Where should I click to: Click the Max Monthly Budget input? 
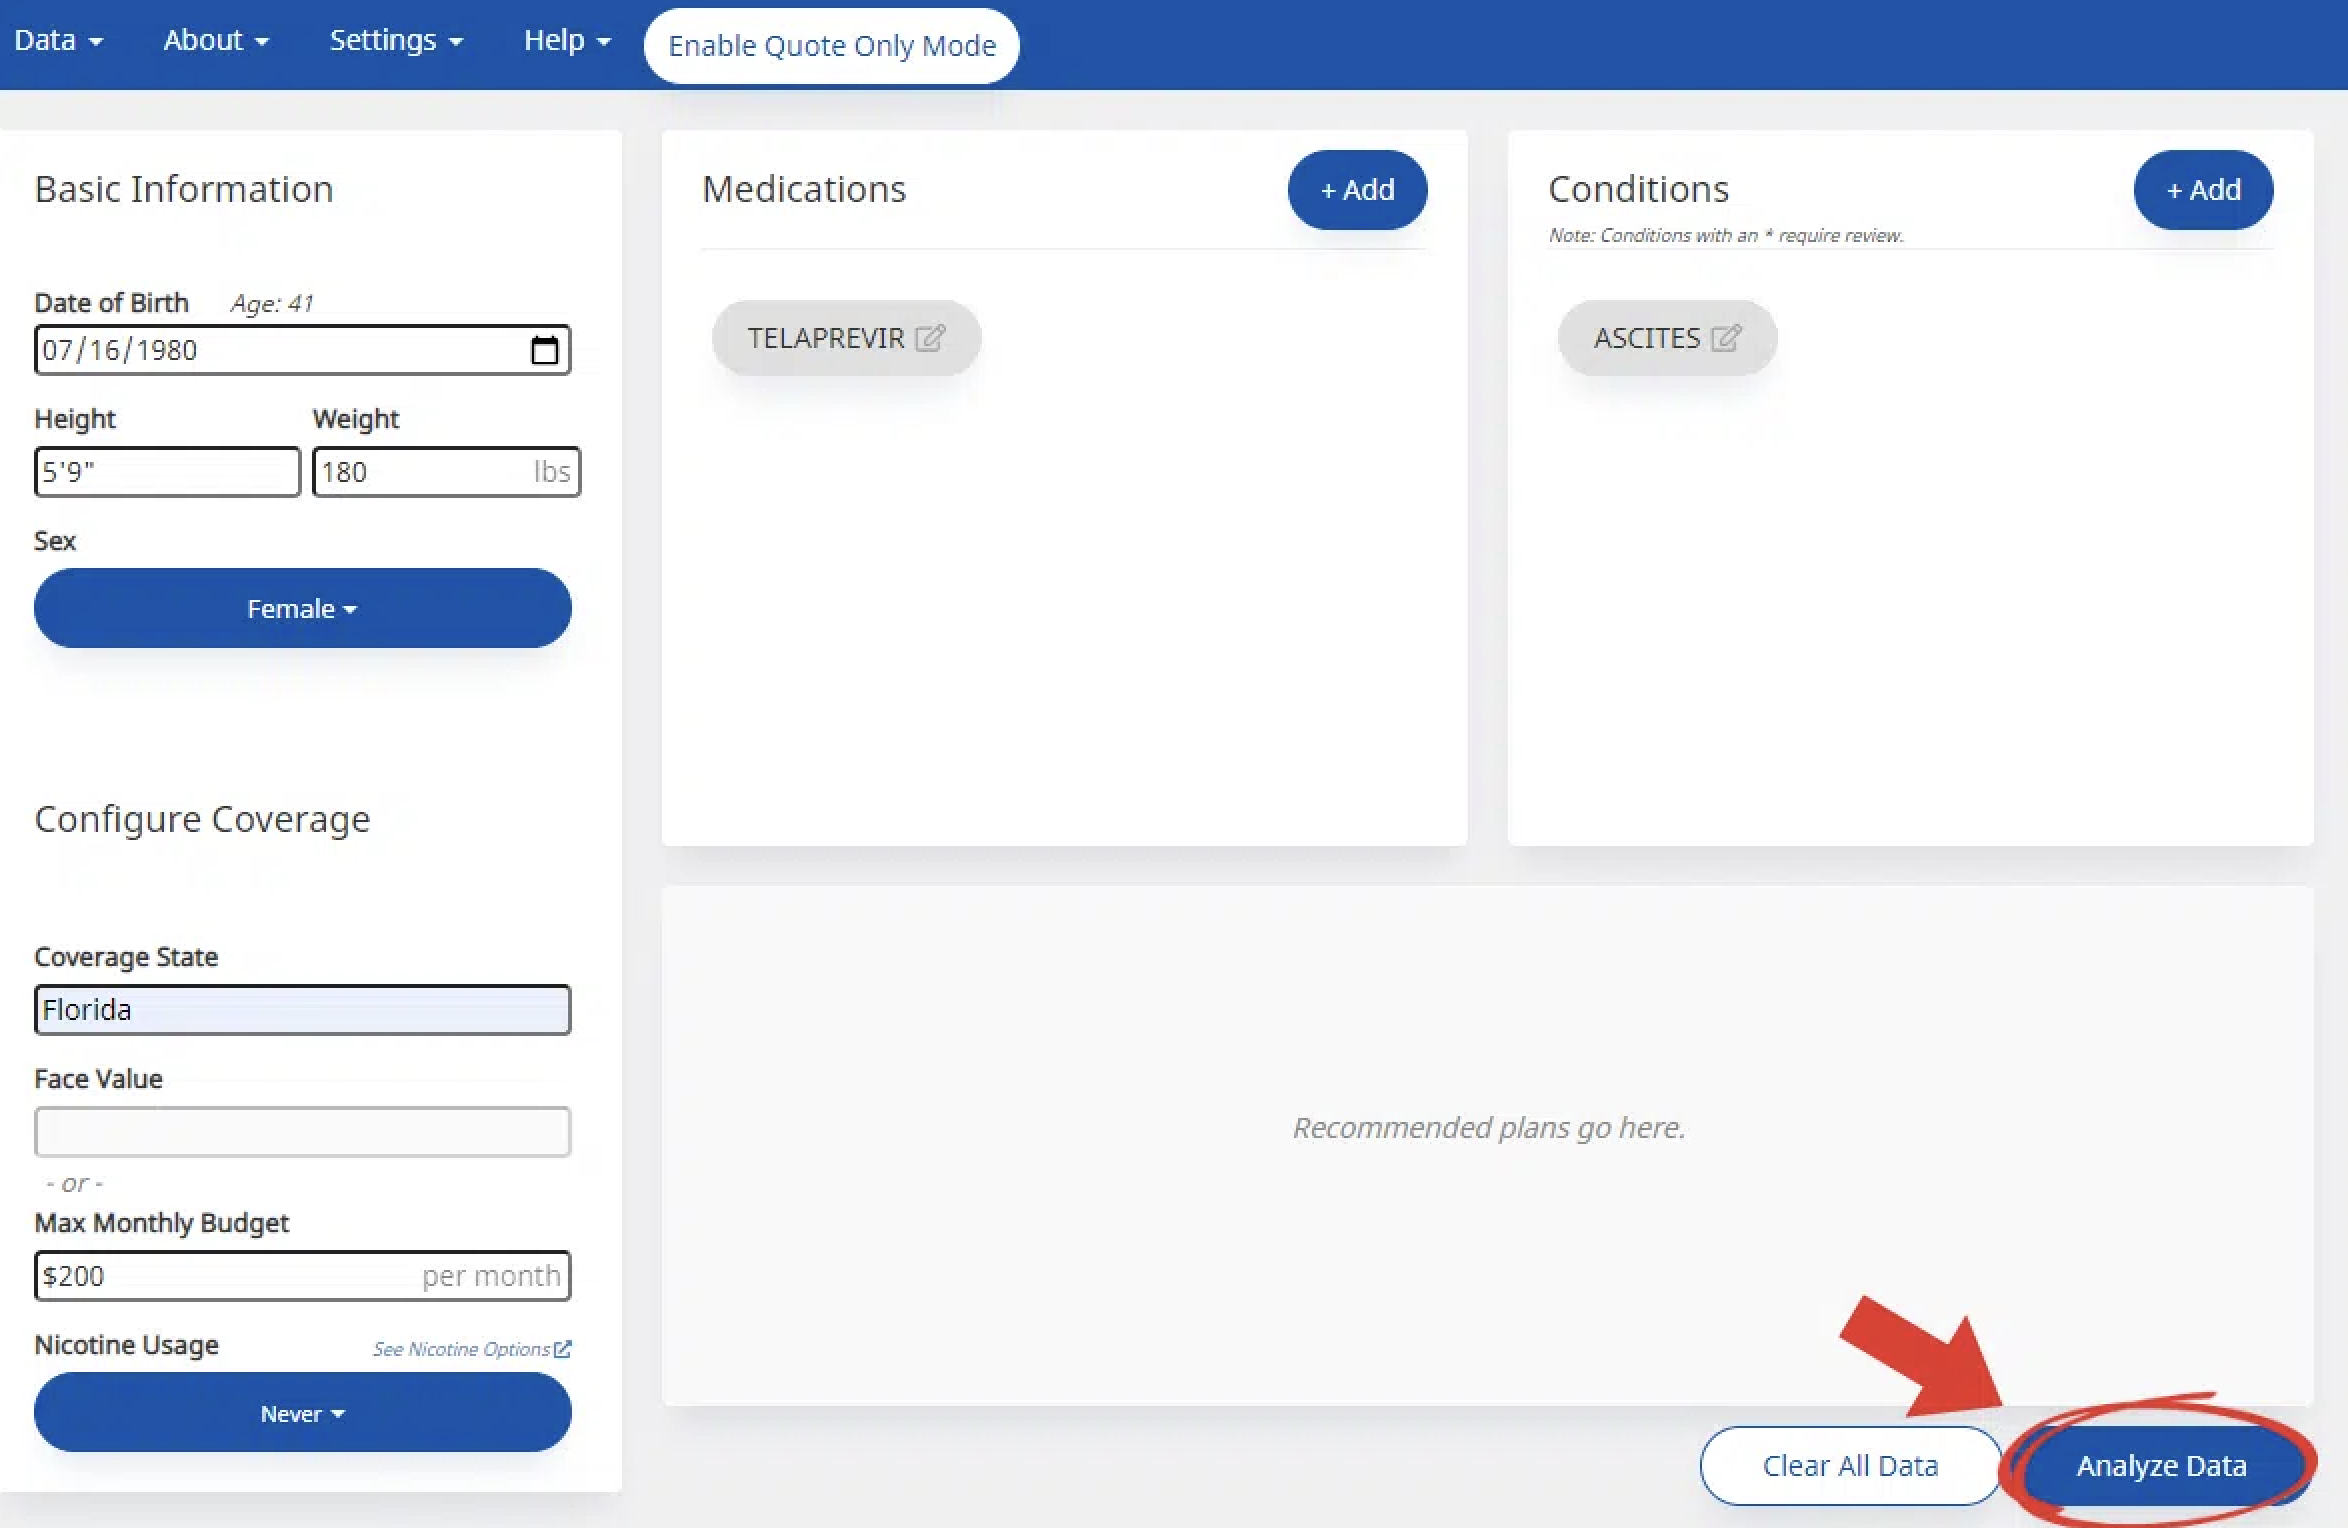(x=230, y=1276)
